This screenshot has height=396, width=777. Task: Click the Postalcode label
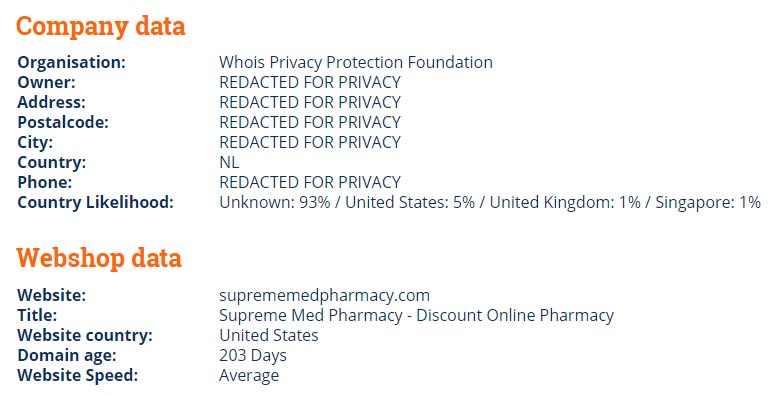pos(63,122)
